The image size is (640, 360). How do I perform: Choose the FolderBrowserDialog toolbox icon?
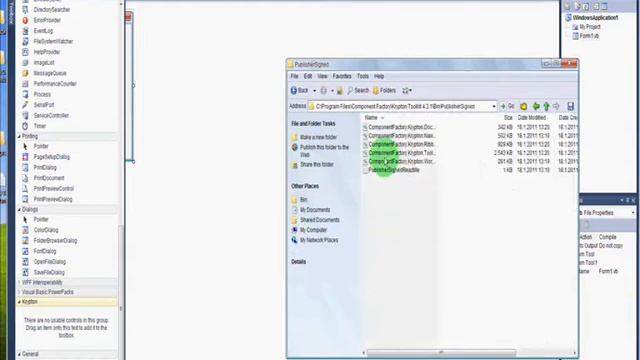pos(25,240)
